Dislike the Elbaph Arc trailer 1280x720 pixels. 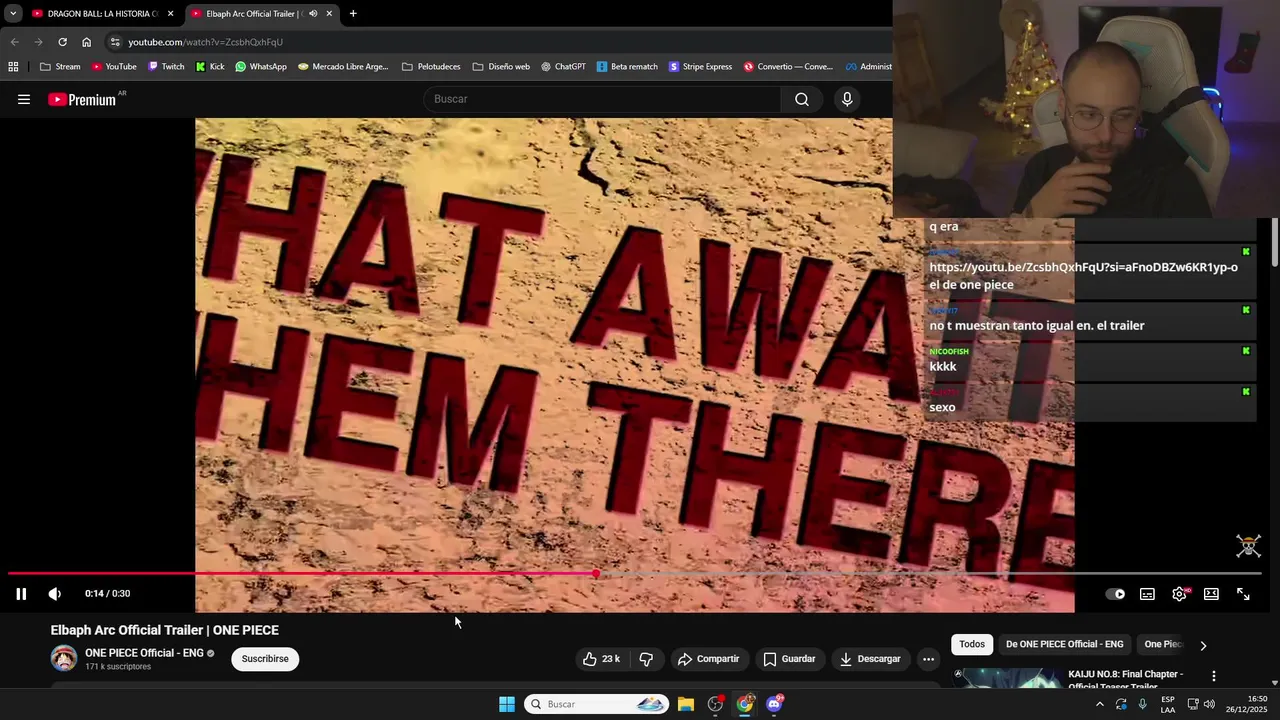[x=646, y=659]
